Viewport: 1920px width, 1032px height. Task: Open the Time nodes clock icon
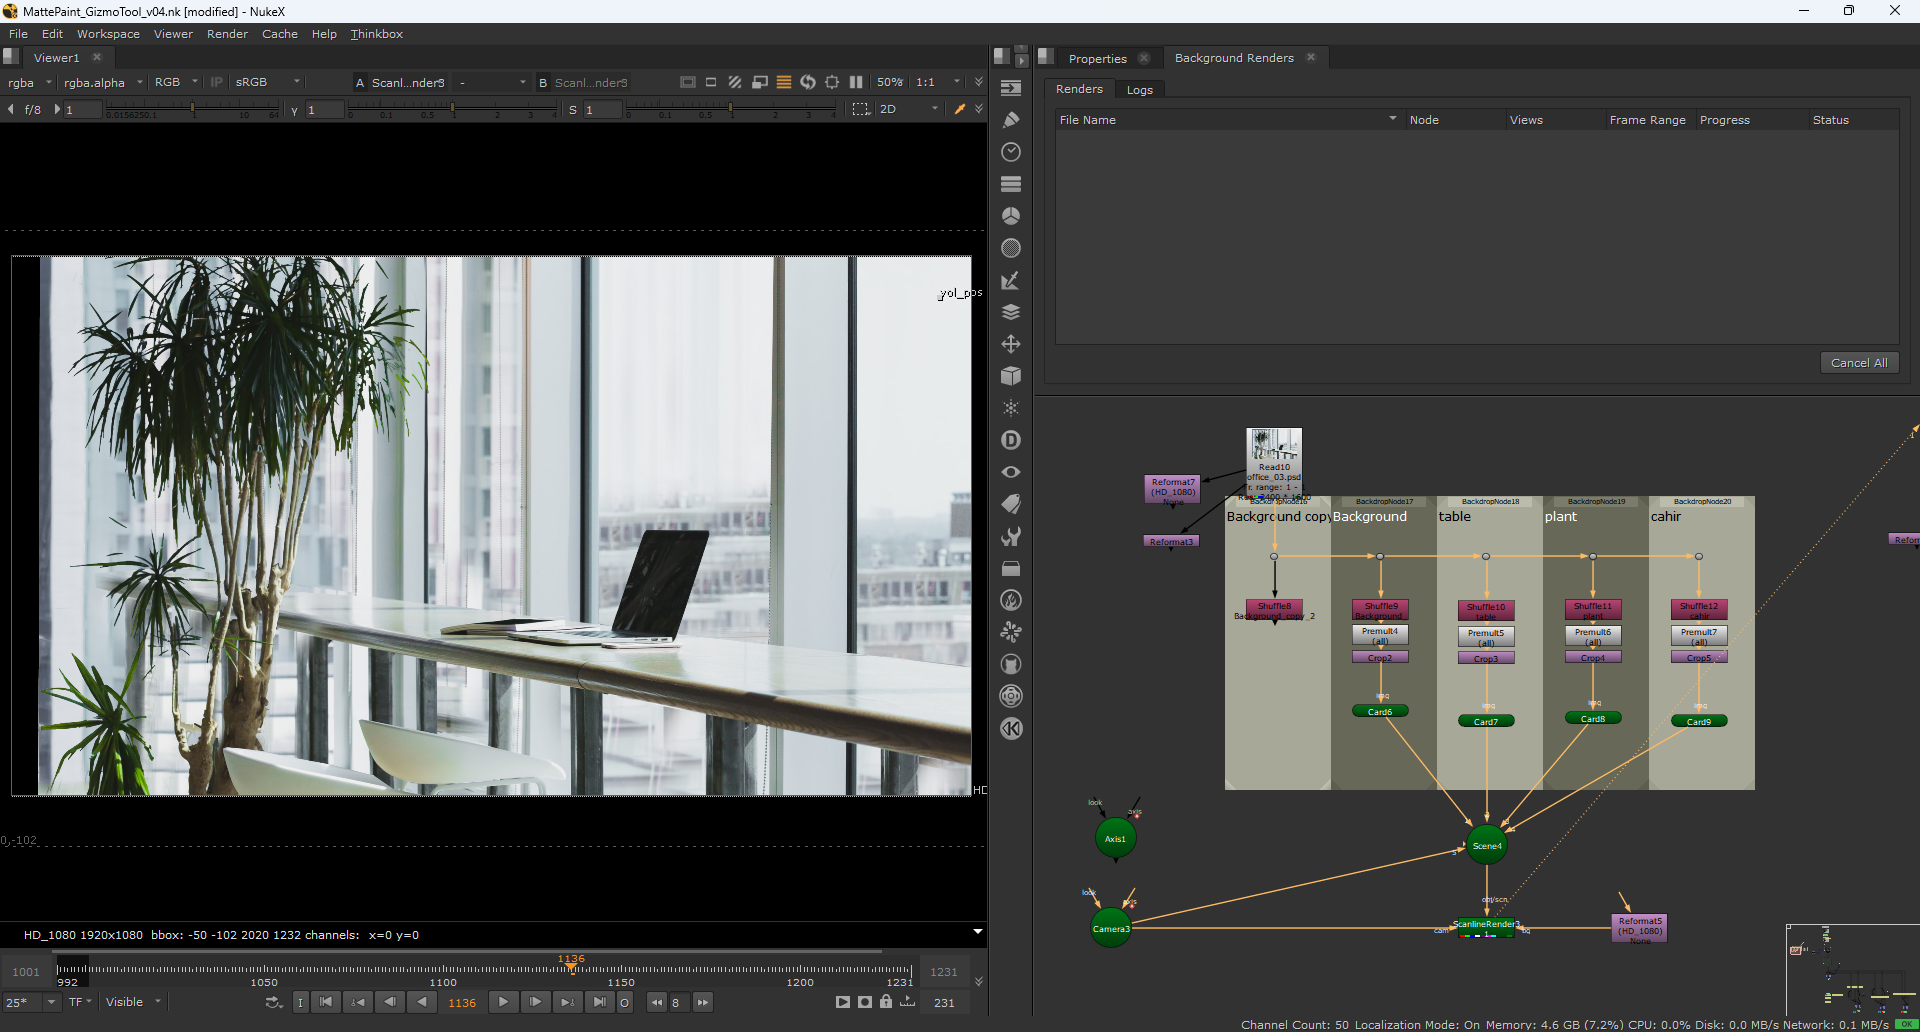1011,152
